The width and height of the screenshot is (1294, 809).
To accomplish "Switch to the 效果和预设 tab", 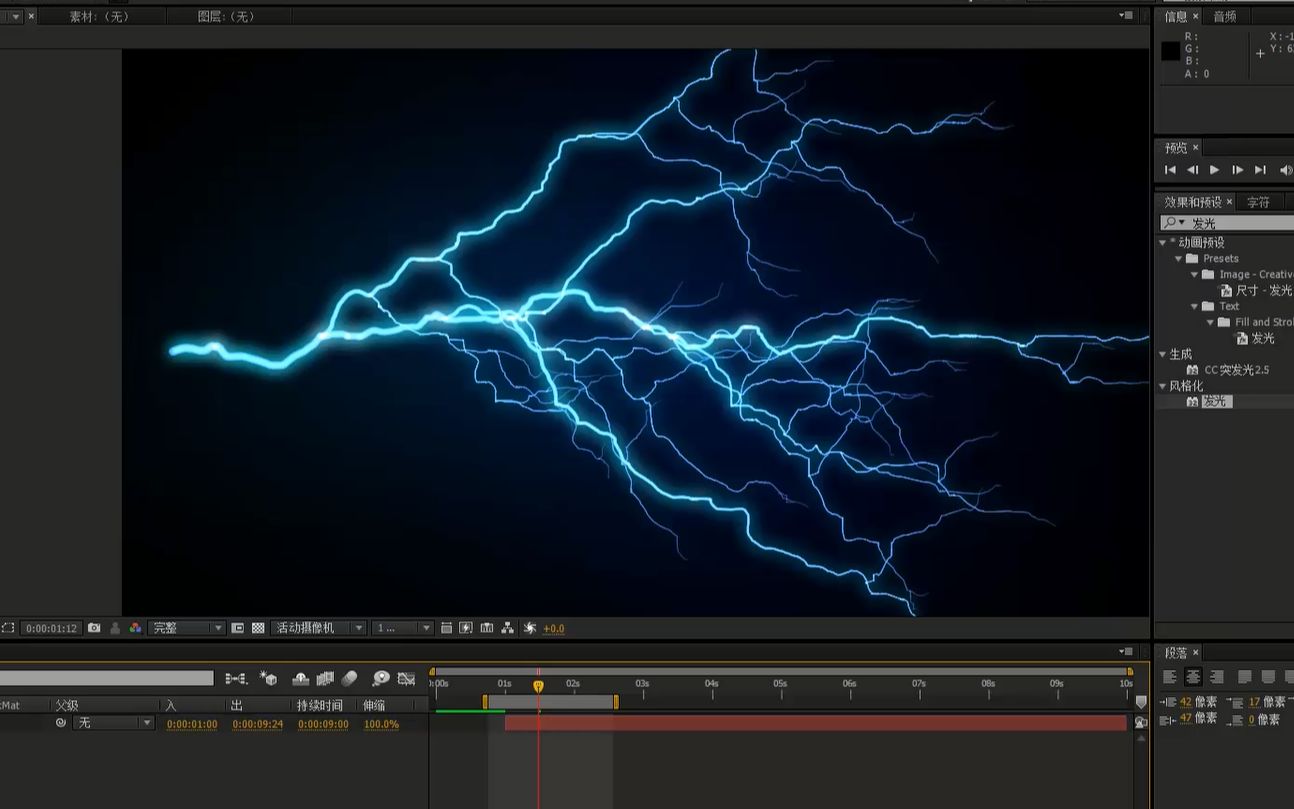I will pyautogui.click(x=1197, y=202).
